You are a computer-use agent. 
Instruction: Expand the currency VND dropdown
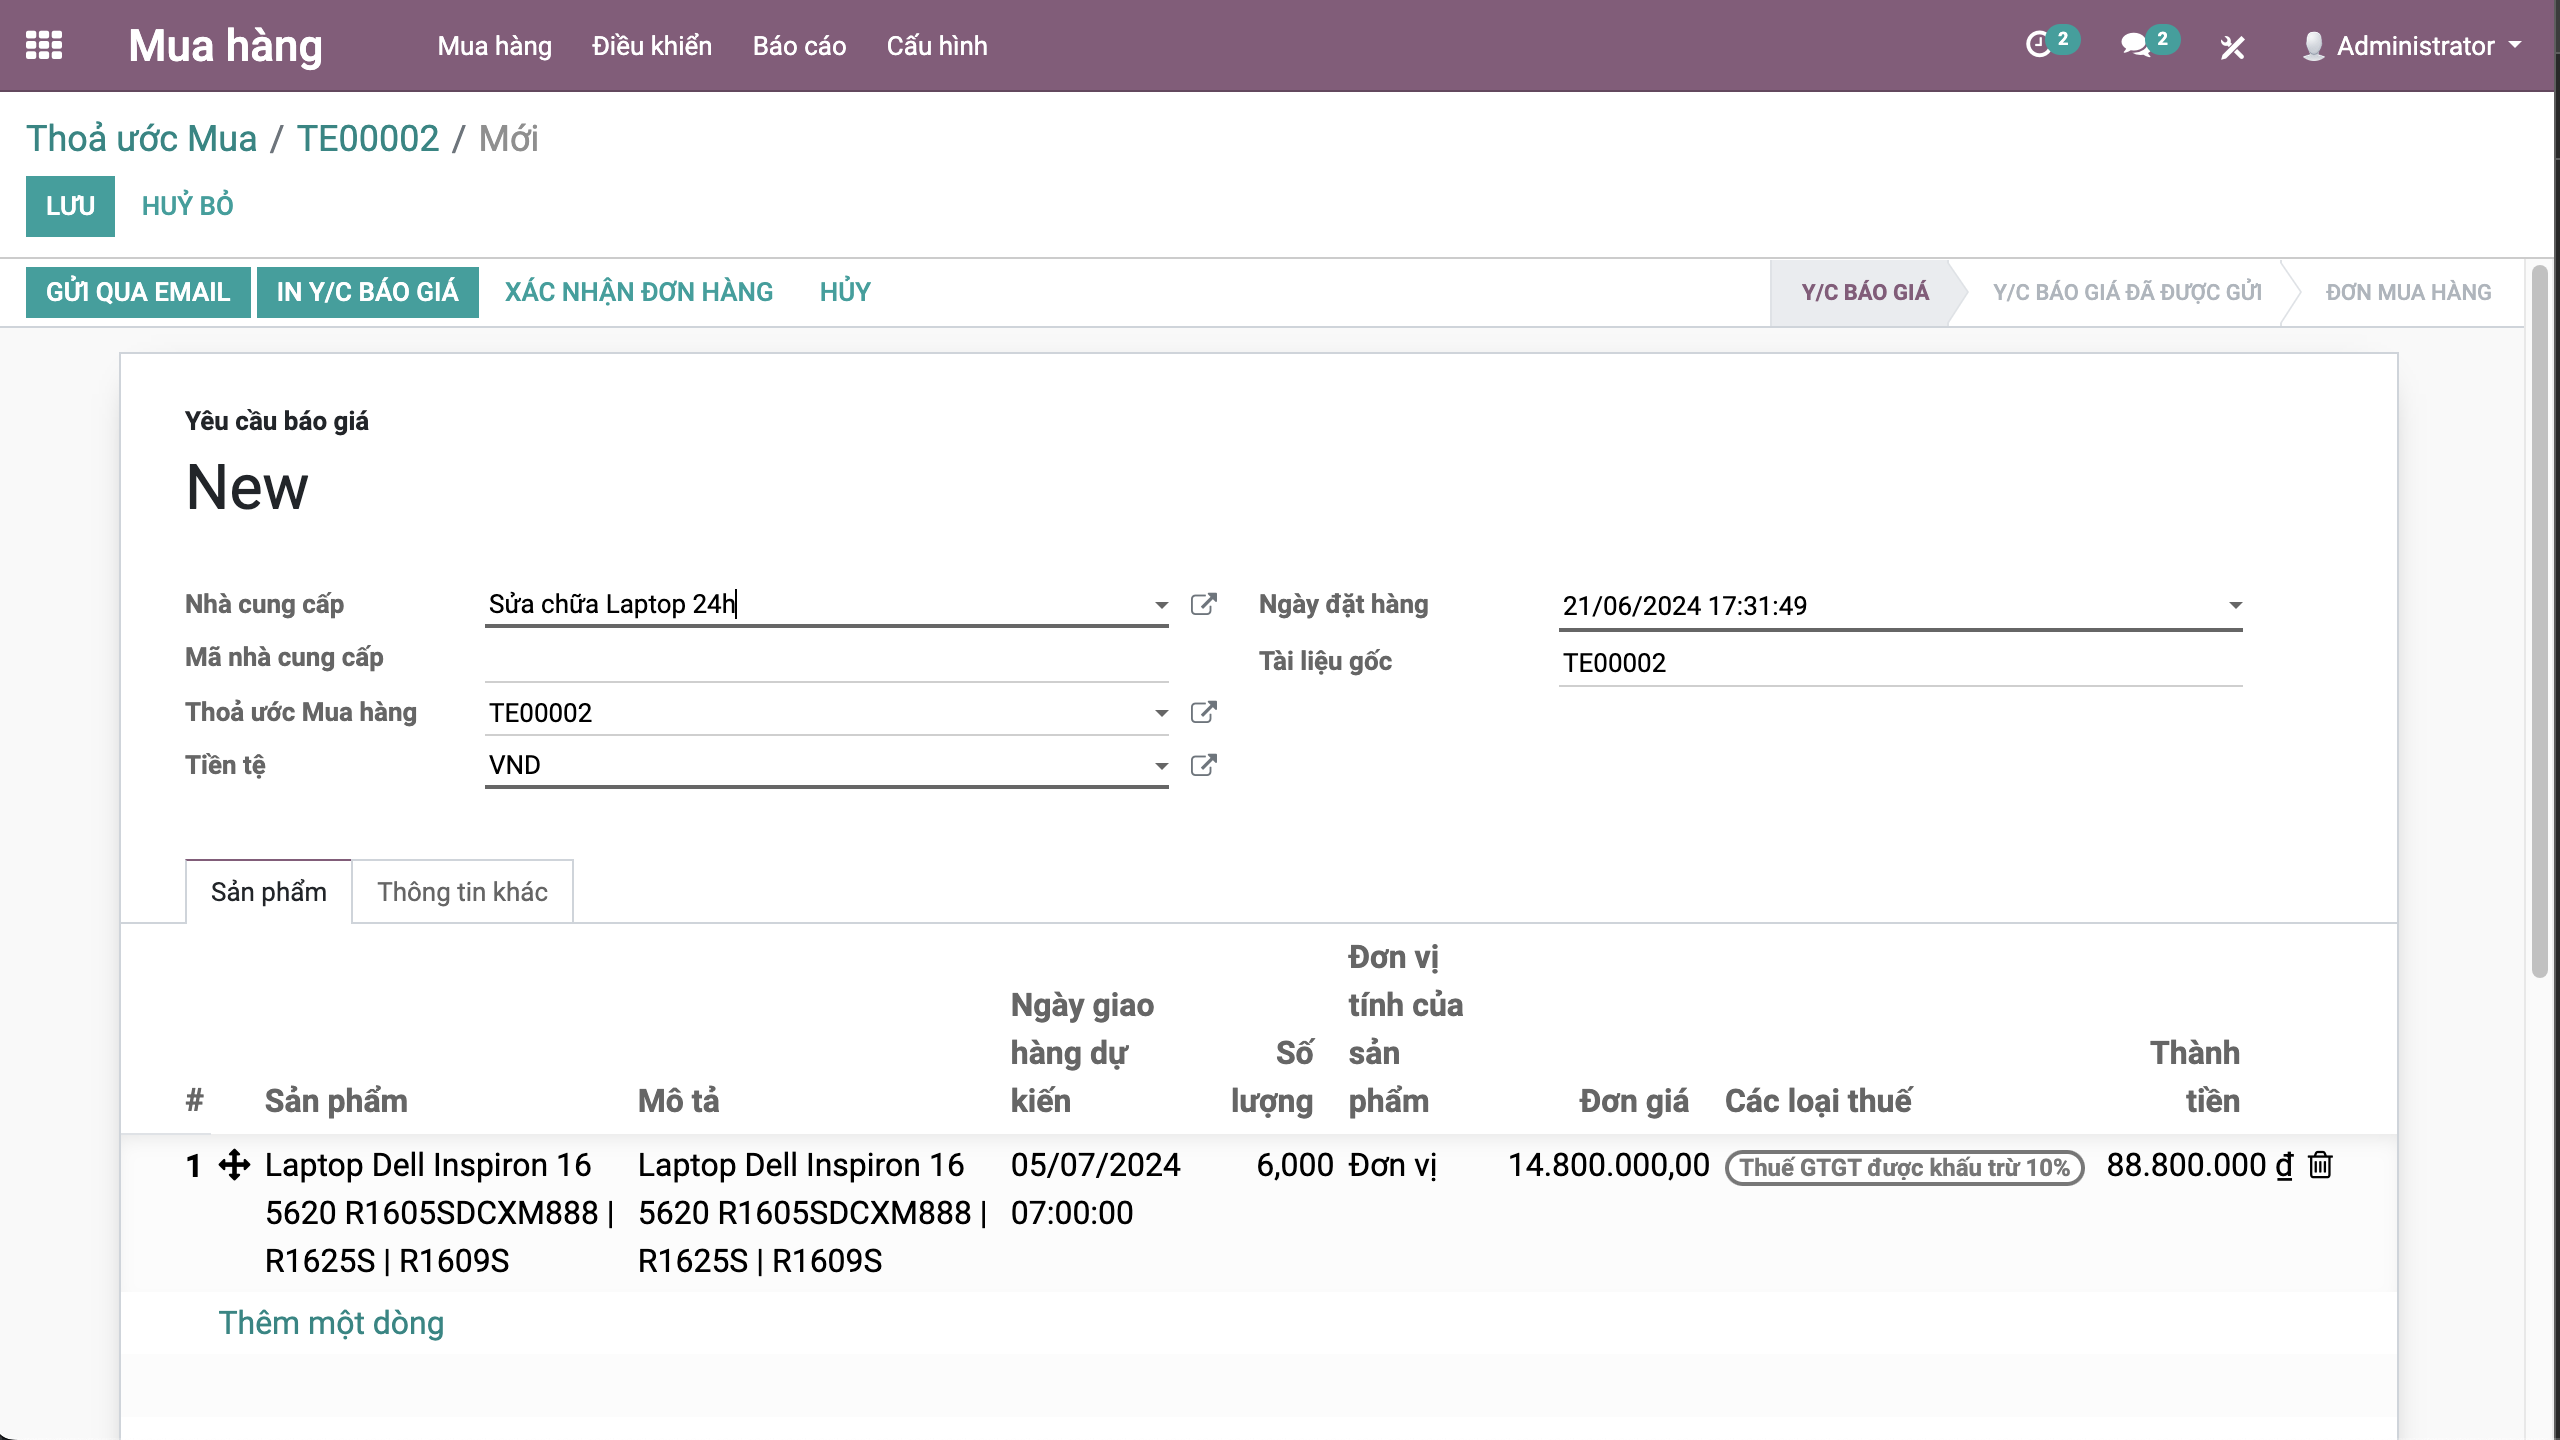pos(1160,766)
